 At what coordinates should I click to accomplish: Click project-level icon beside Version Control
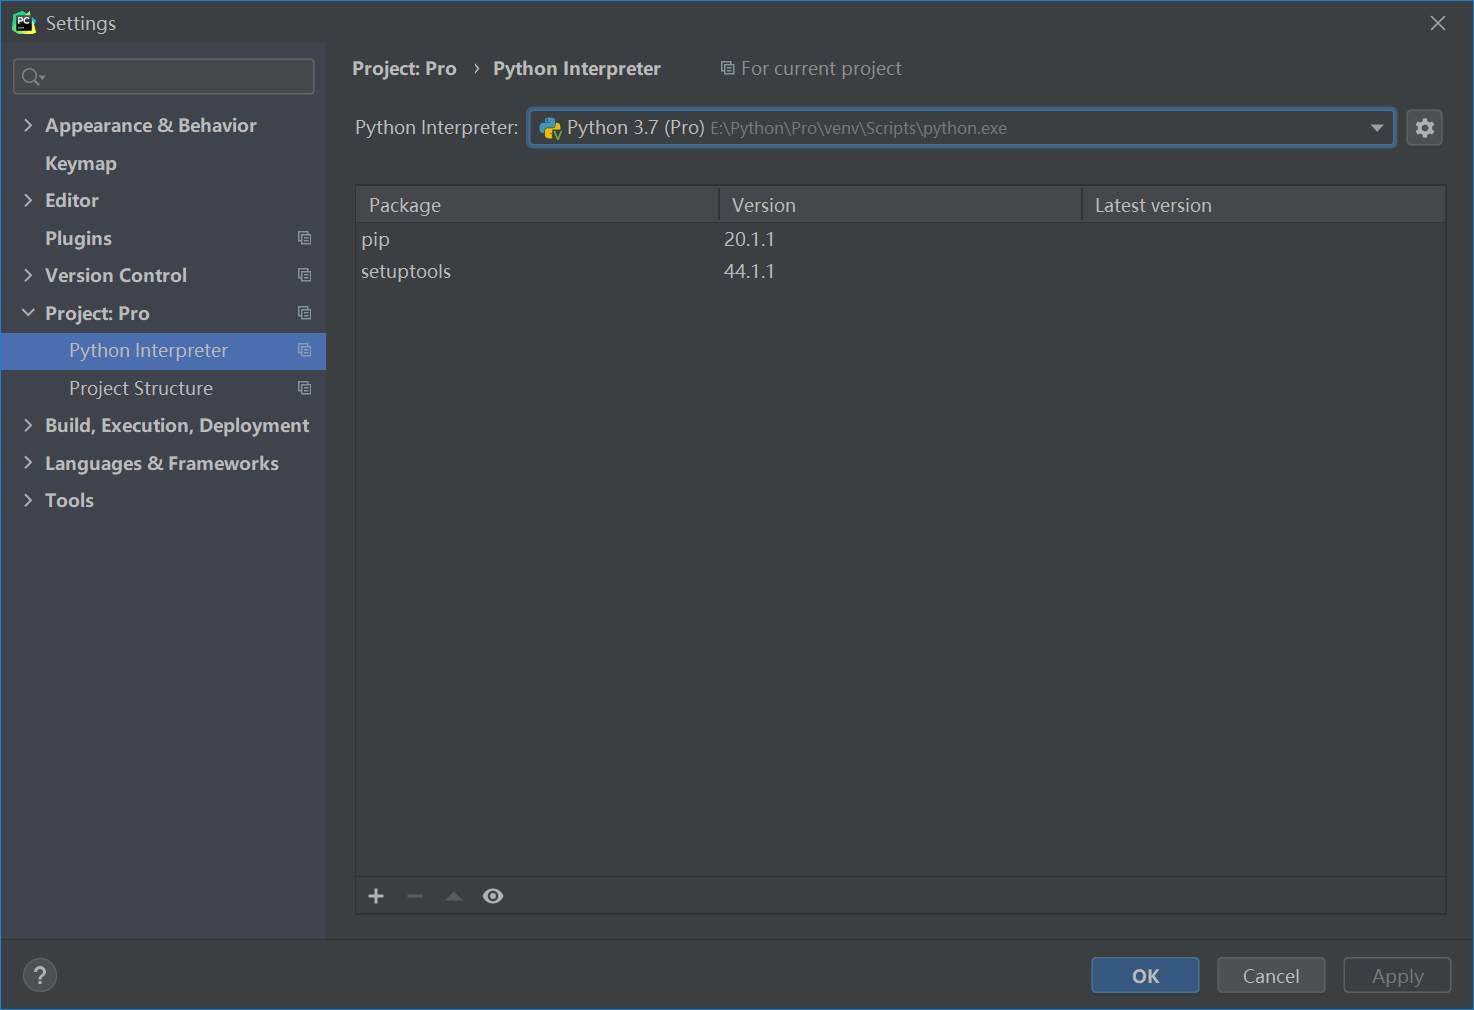(305, 275)
